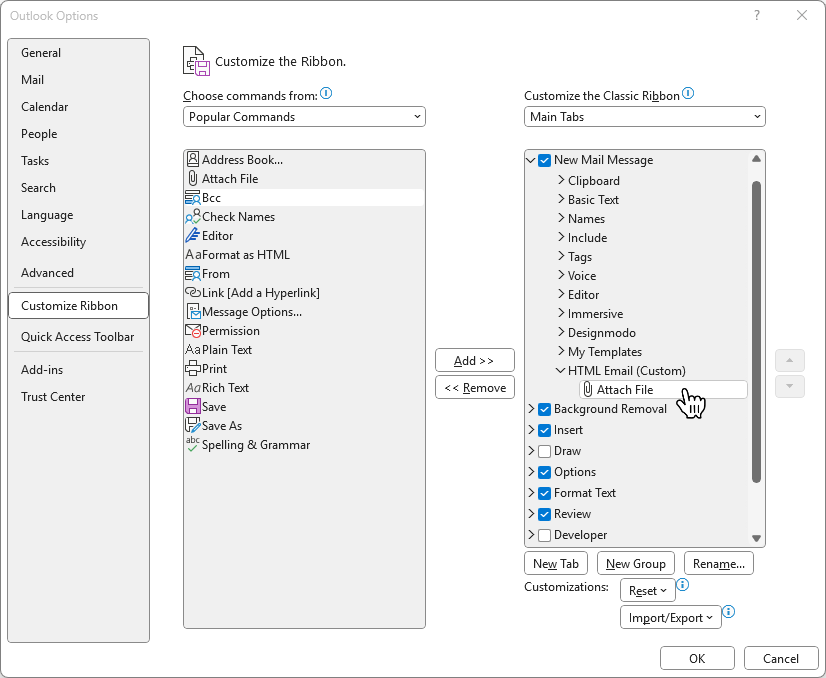Collapse the HTML Email (Custom) group
This screenshot has width=826, height=678.
tap(560, 370)
